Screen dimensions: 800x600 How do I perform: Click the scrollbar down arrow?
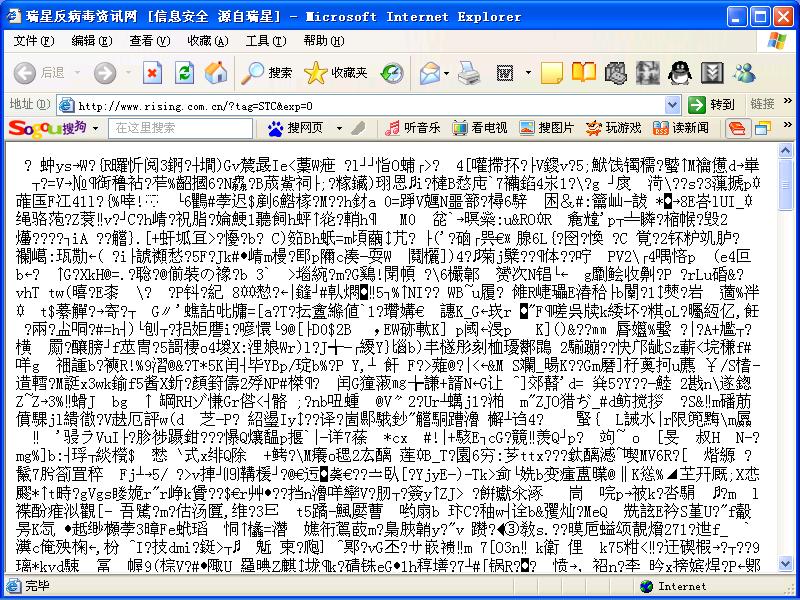click(785, 564)
